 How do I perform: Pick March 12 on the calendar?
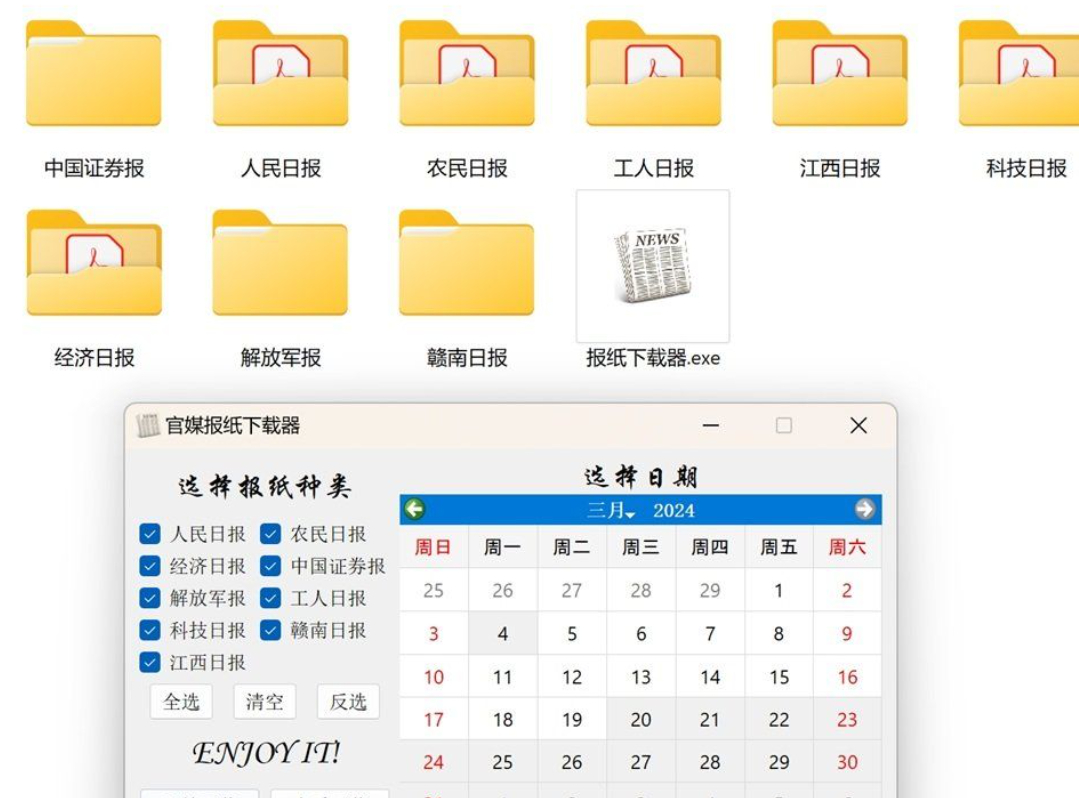pos(572,677)
